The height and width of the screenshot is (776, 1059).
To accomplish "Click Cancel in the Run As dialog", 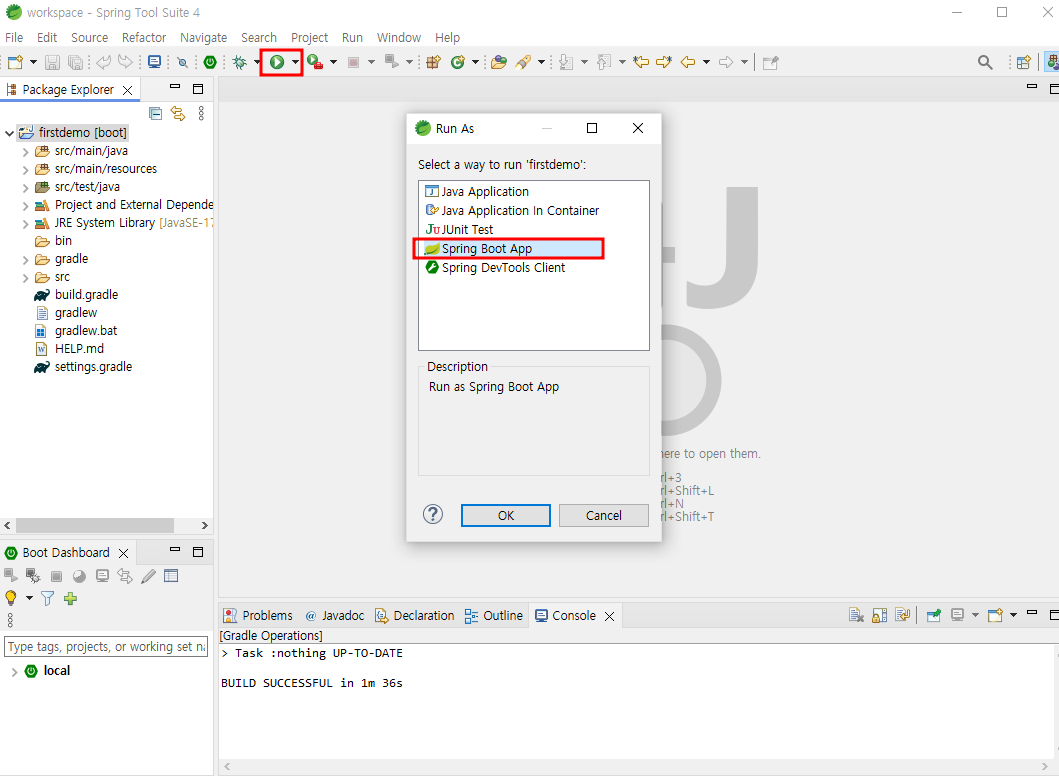I will pos(604,515).
